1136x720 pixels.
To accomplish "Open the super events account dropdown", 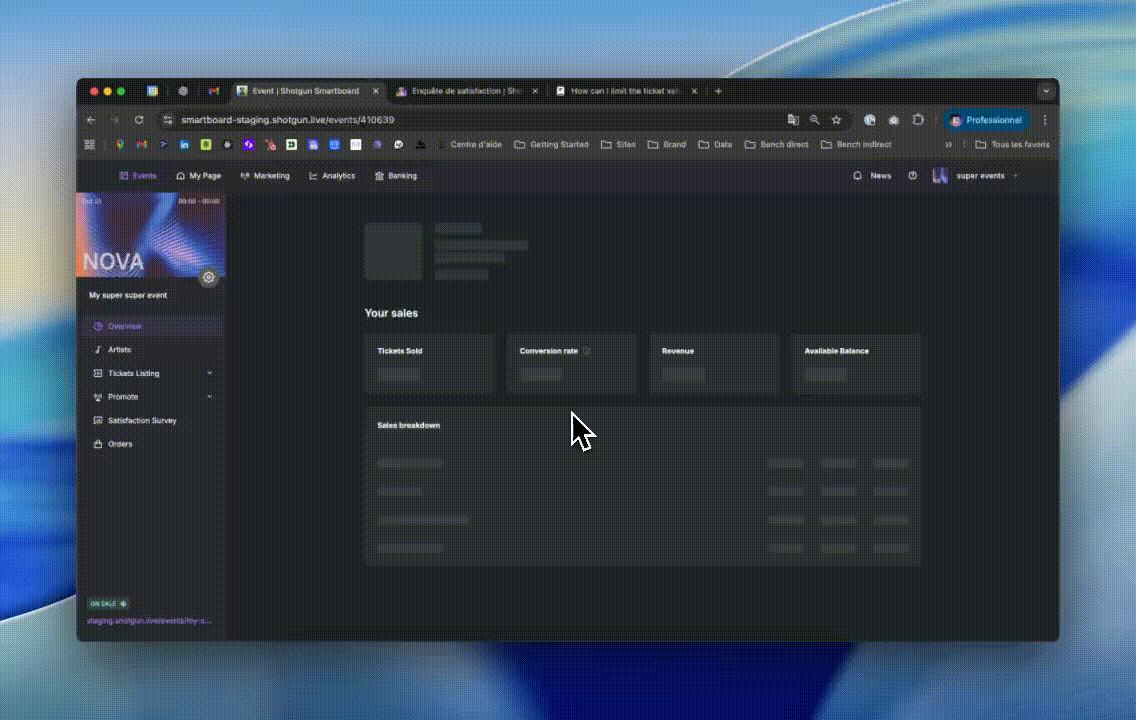I will click(x=975, y=176).
